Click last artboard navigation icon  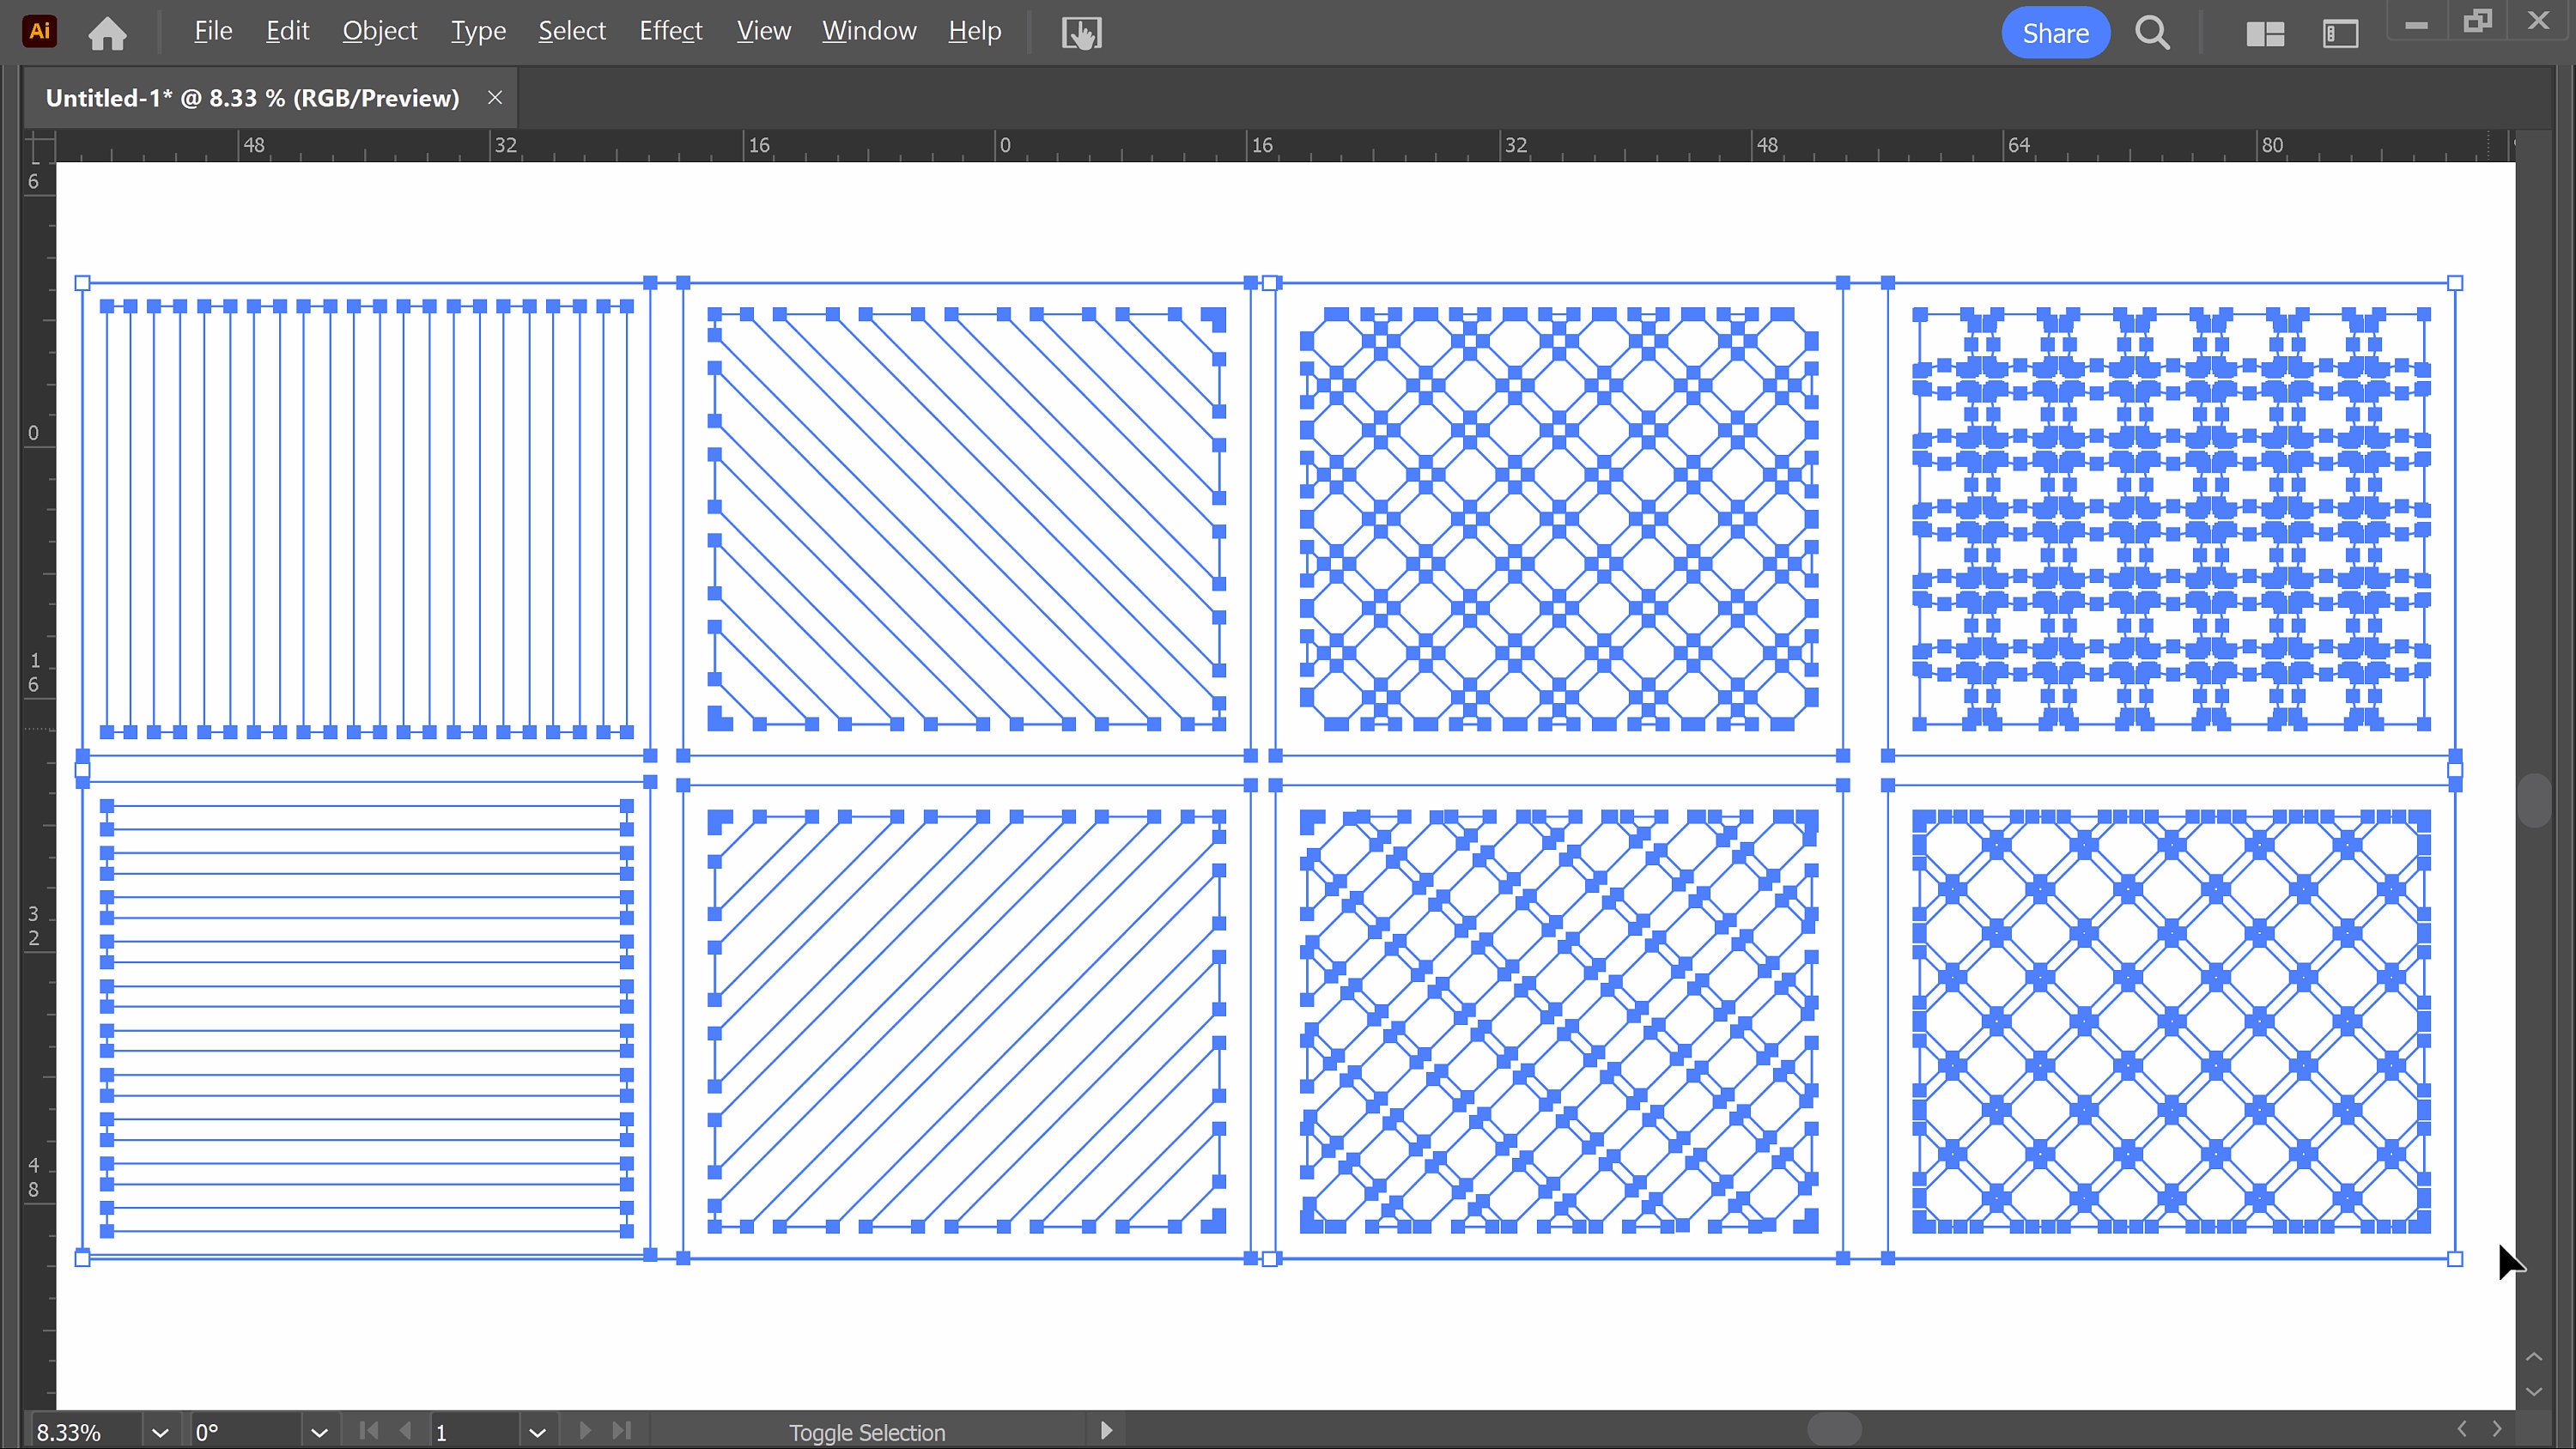(x=622, y=1431)
